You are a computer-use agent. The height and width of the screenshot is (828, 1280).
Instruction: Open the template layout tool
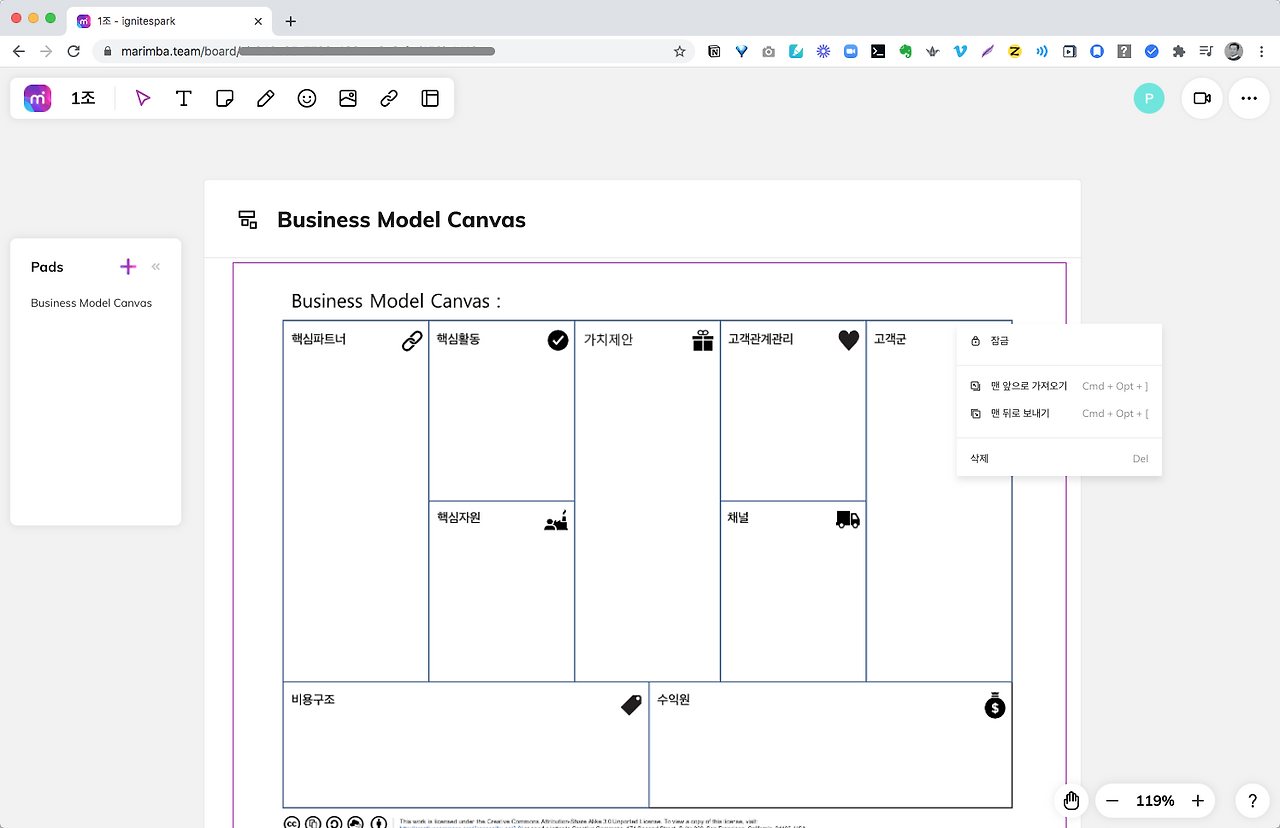[430, 98]
